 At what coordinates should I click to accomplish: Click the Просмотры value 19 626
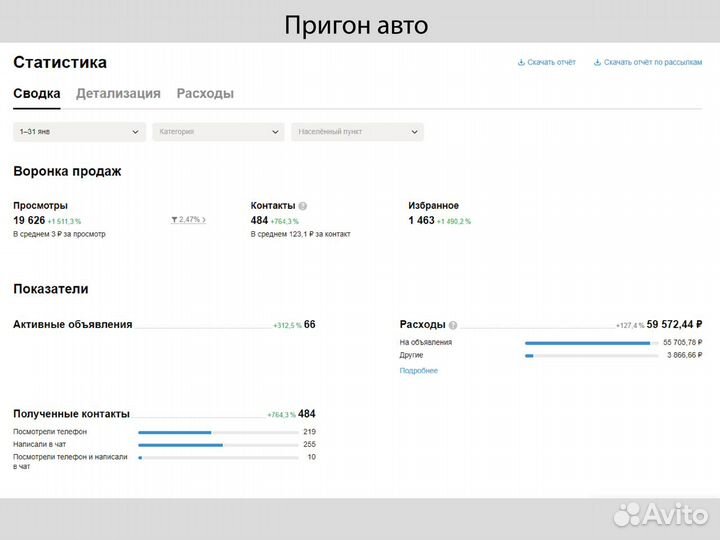(x=29, y=220)
